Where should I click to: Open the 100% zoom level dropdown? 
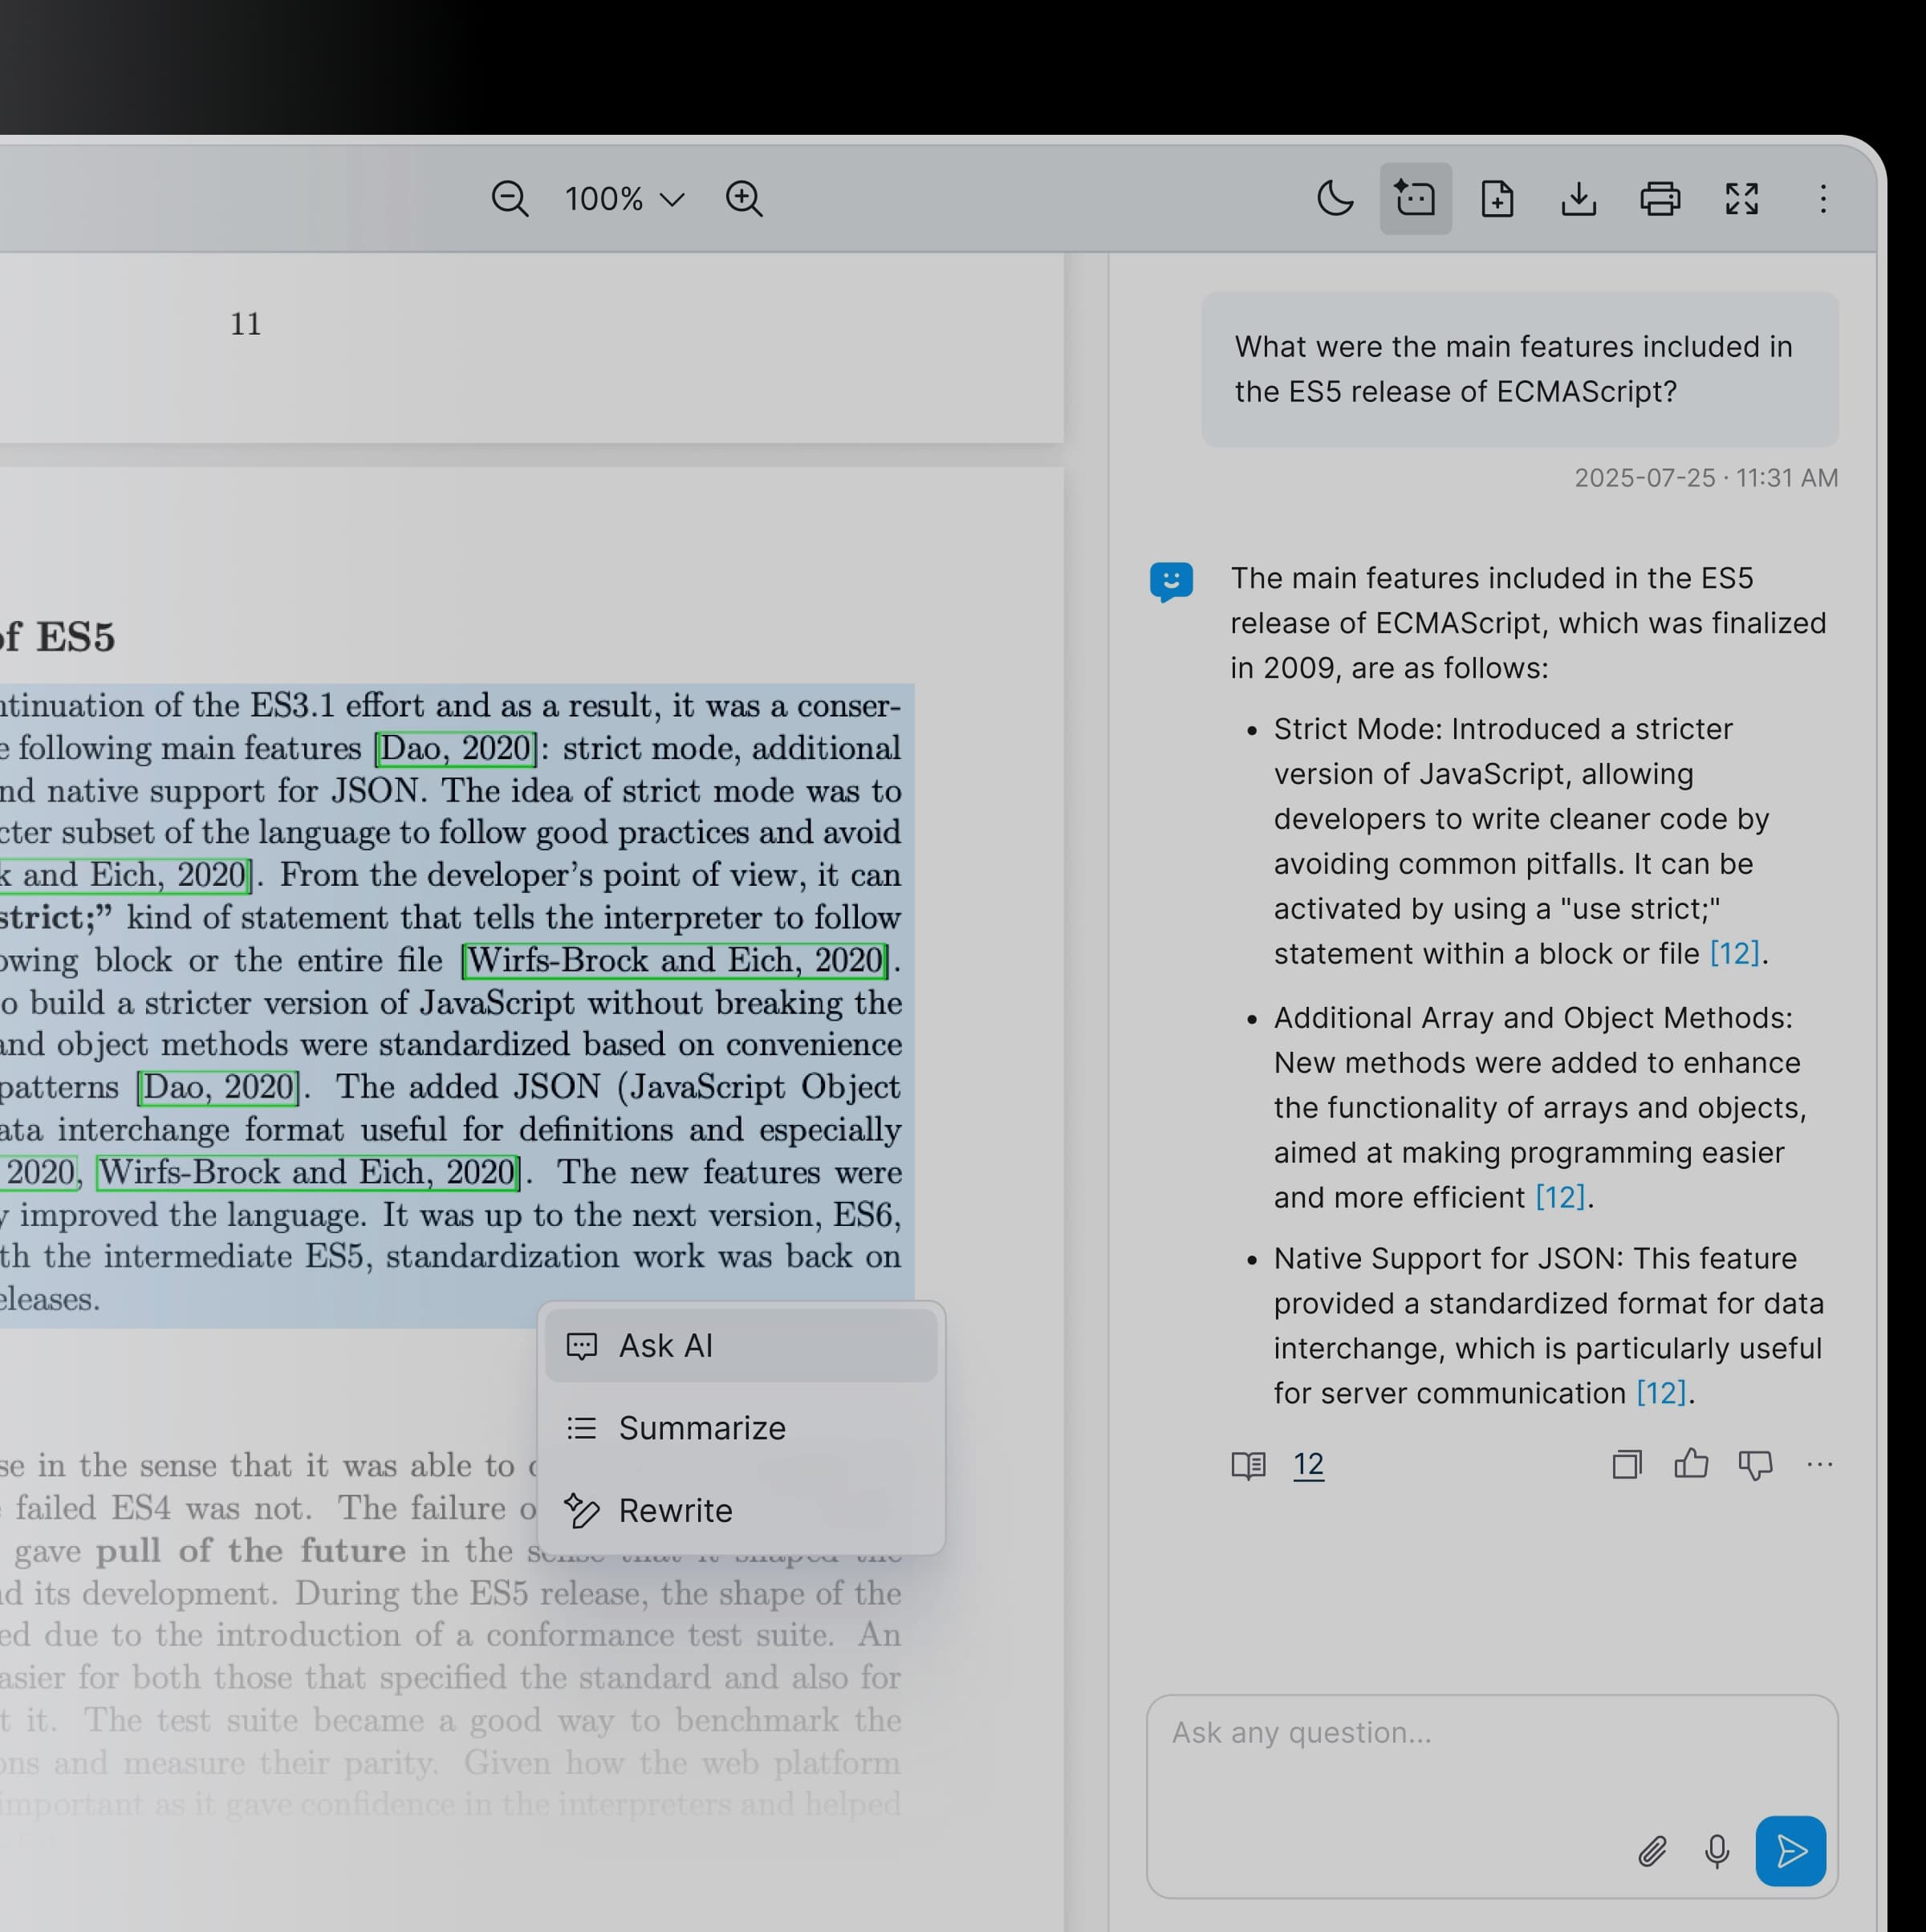point(624,199)
